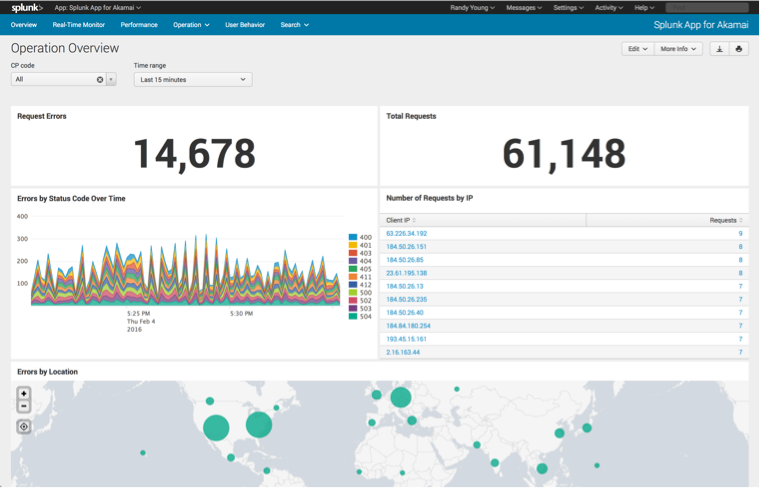760x488 pixels.
Task: Click the Splunk logo
Action: [27, 8]
